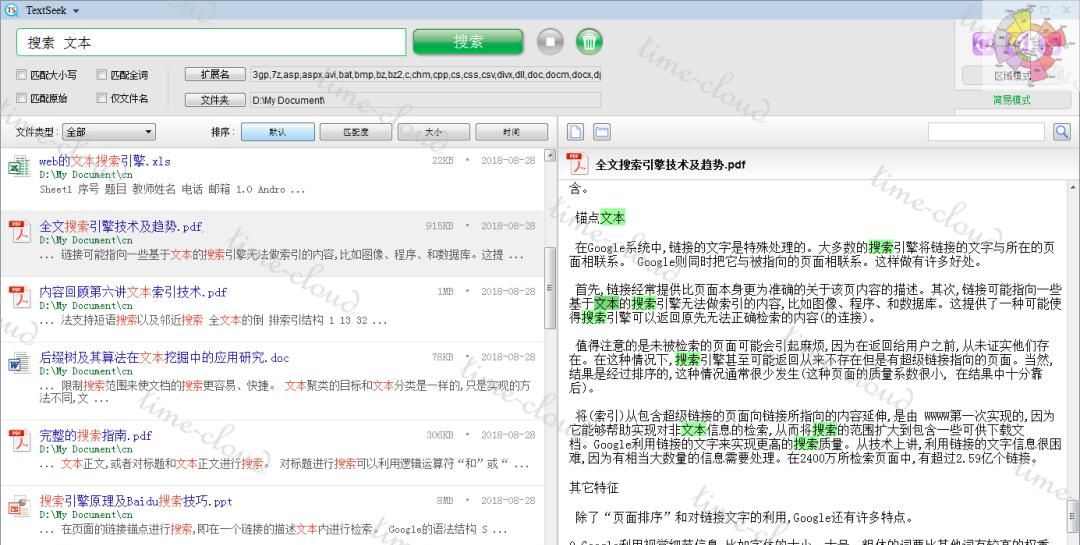Click the open folder icon above preview

[602, 132]
